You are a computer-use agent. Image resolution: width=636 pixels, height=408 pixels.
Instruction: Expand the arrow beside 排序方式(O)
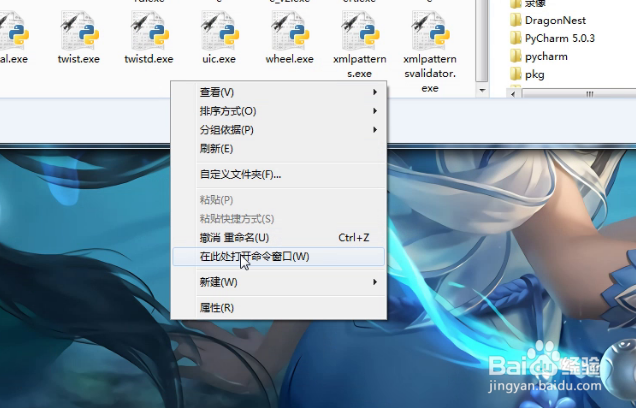375,111
